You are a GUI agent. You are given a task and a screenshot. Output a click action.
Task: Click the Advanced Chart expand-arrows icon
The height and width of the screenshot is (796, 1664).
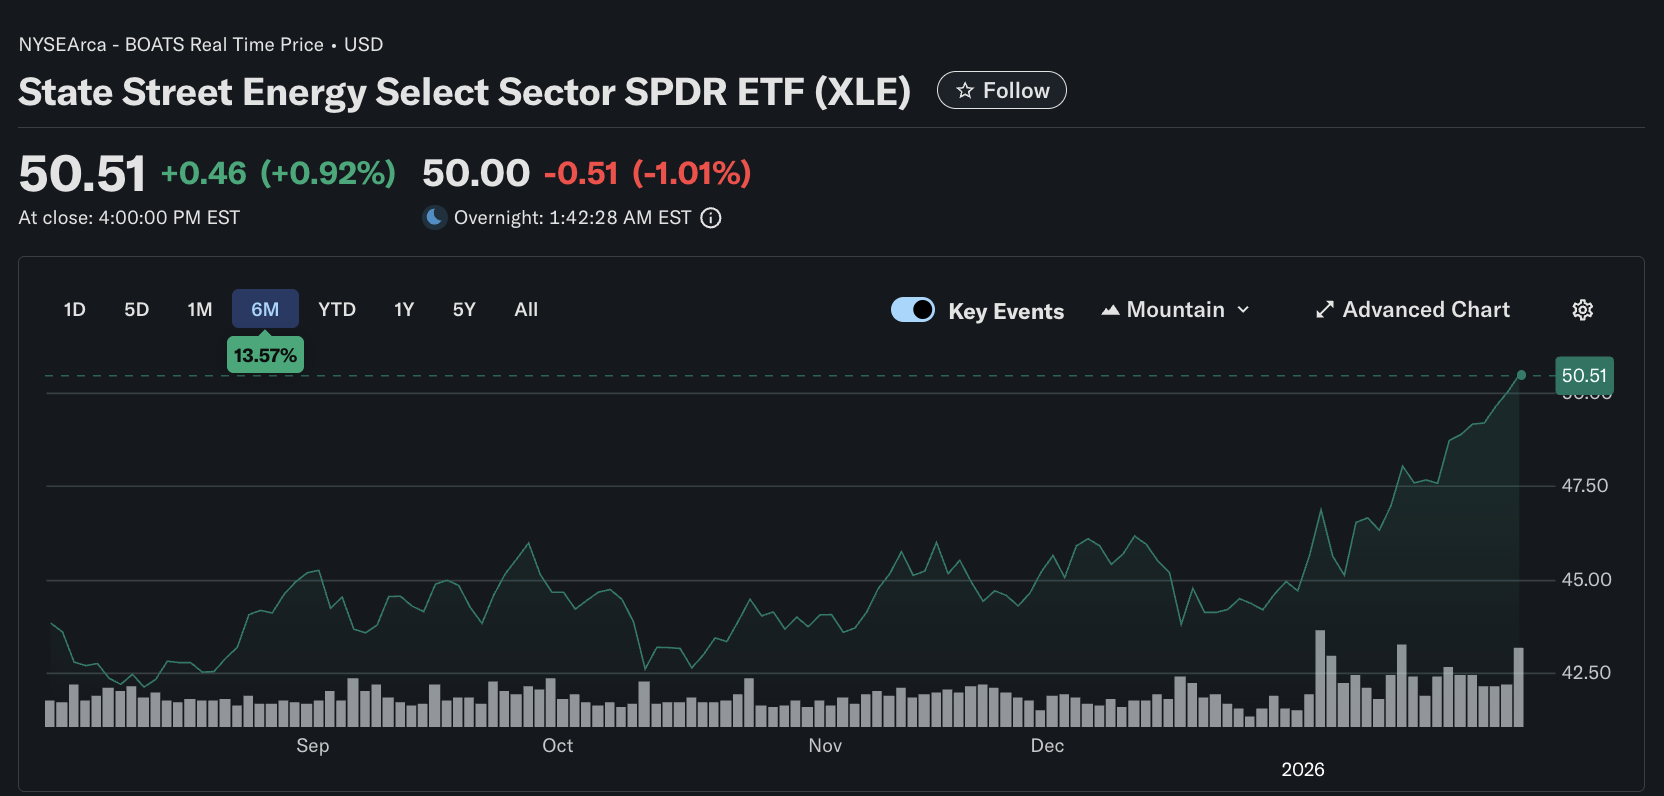1325,310
